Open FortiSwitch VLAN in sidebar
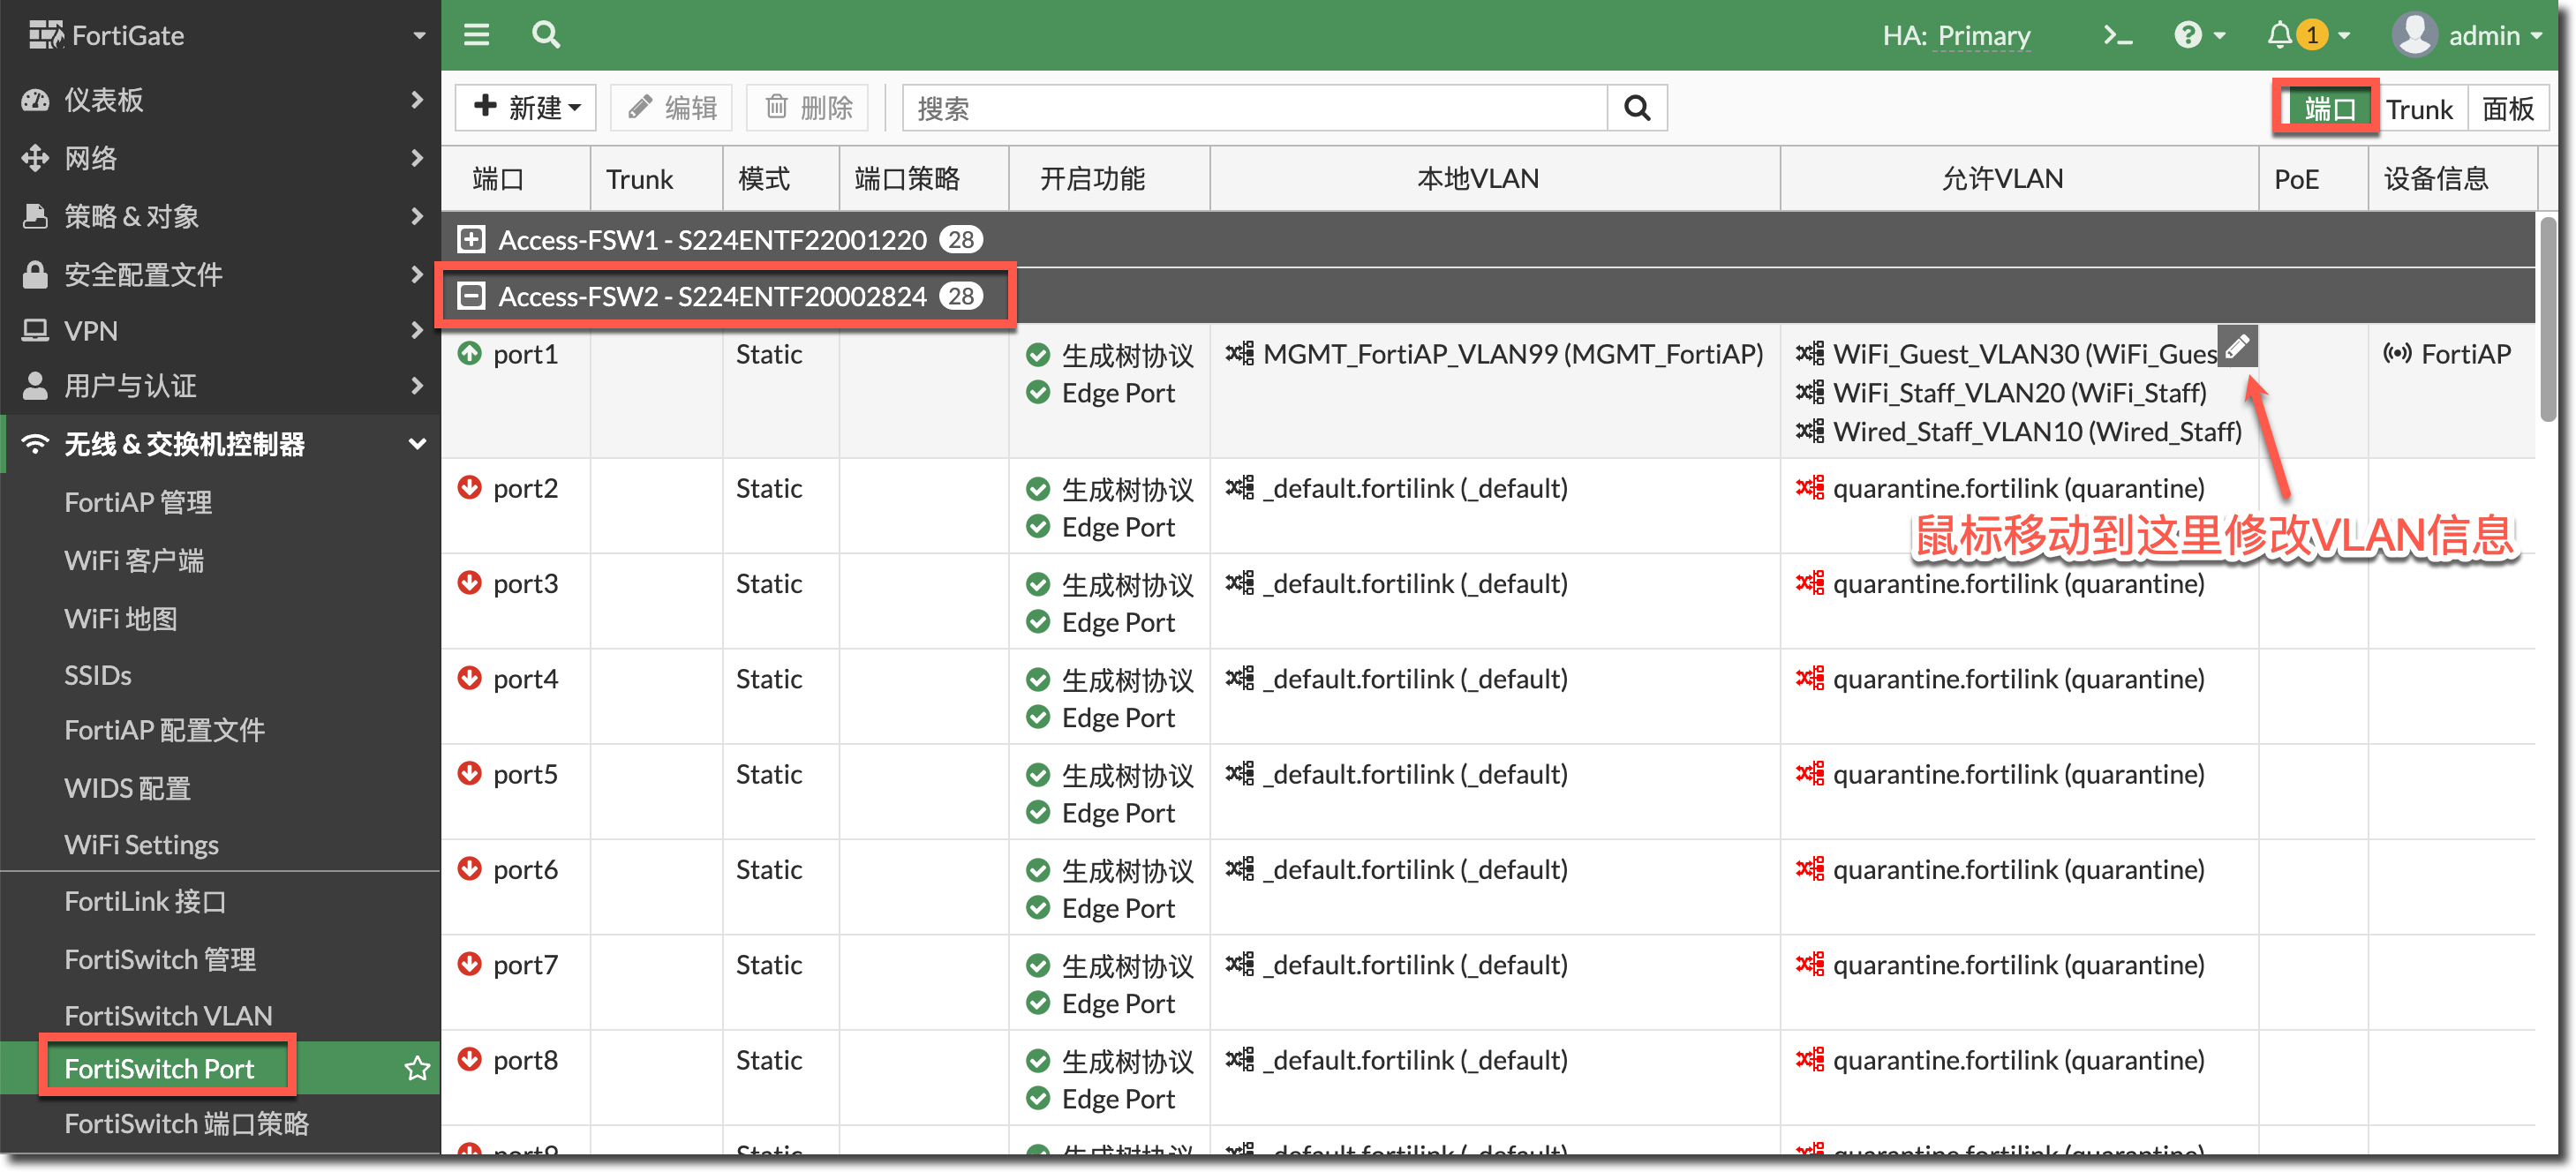2576x1172 pixels. (168, 1015)
